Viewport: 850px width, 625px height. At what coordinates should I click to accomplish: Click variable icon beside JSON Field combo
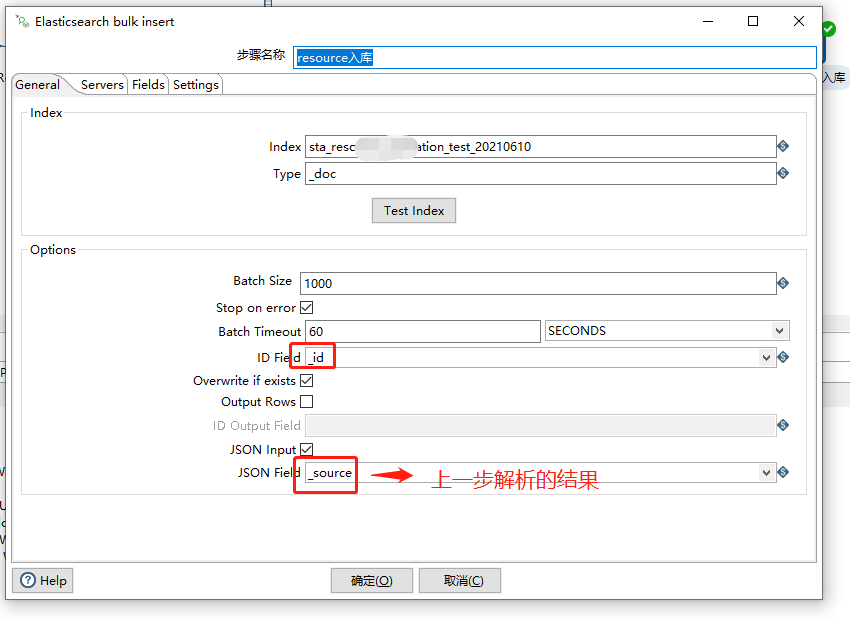[783, 472]
